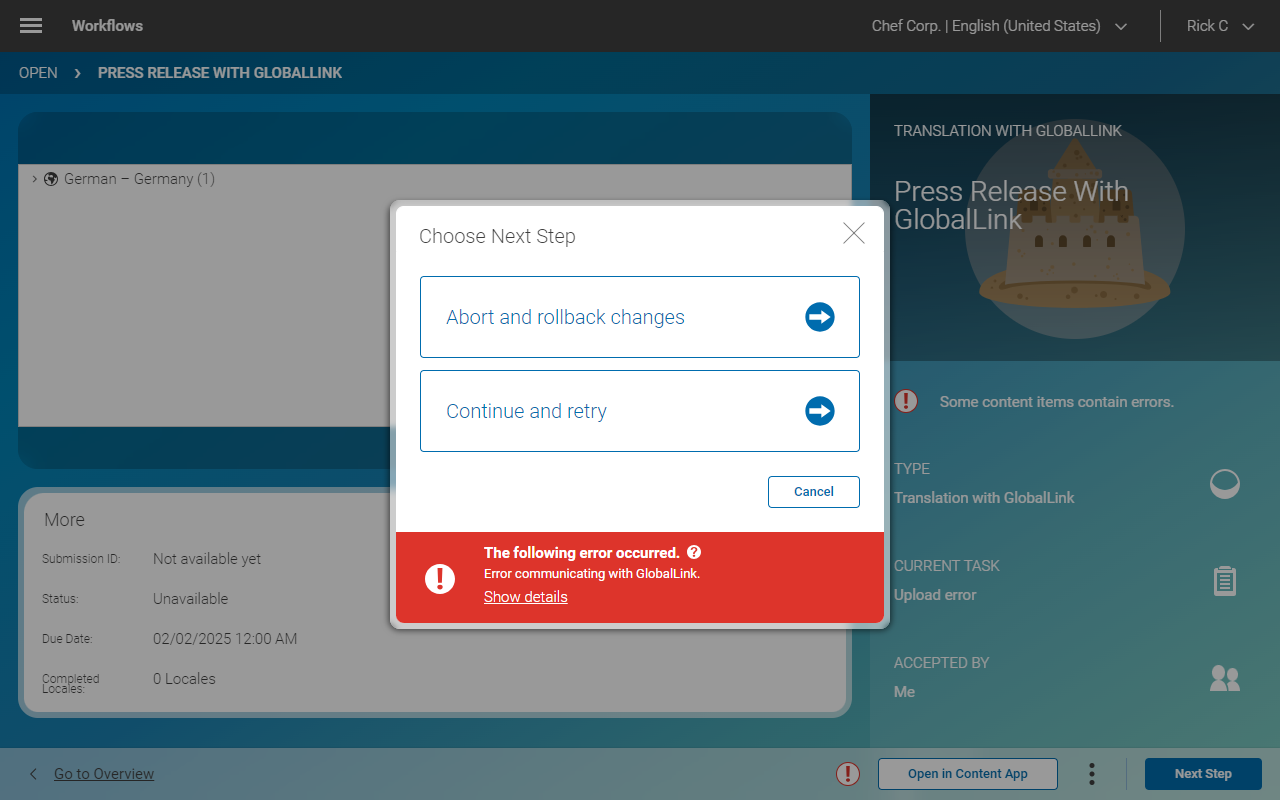Click the arrow icon on Abort and rollback changes

point(819,316)
